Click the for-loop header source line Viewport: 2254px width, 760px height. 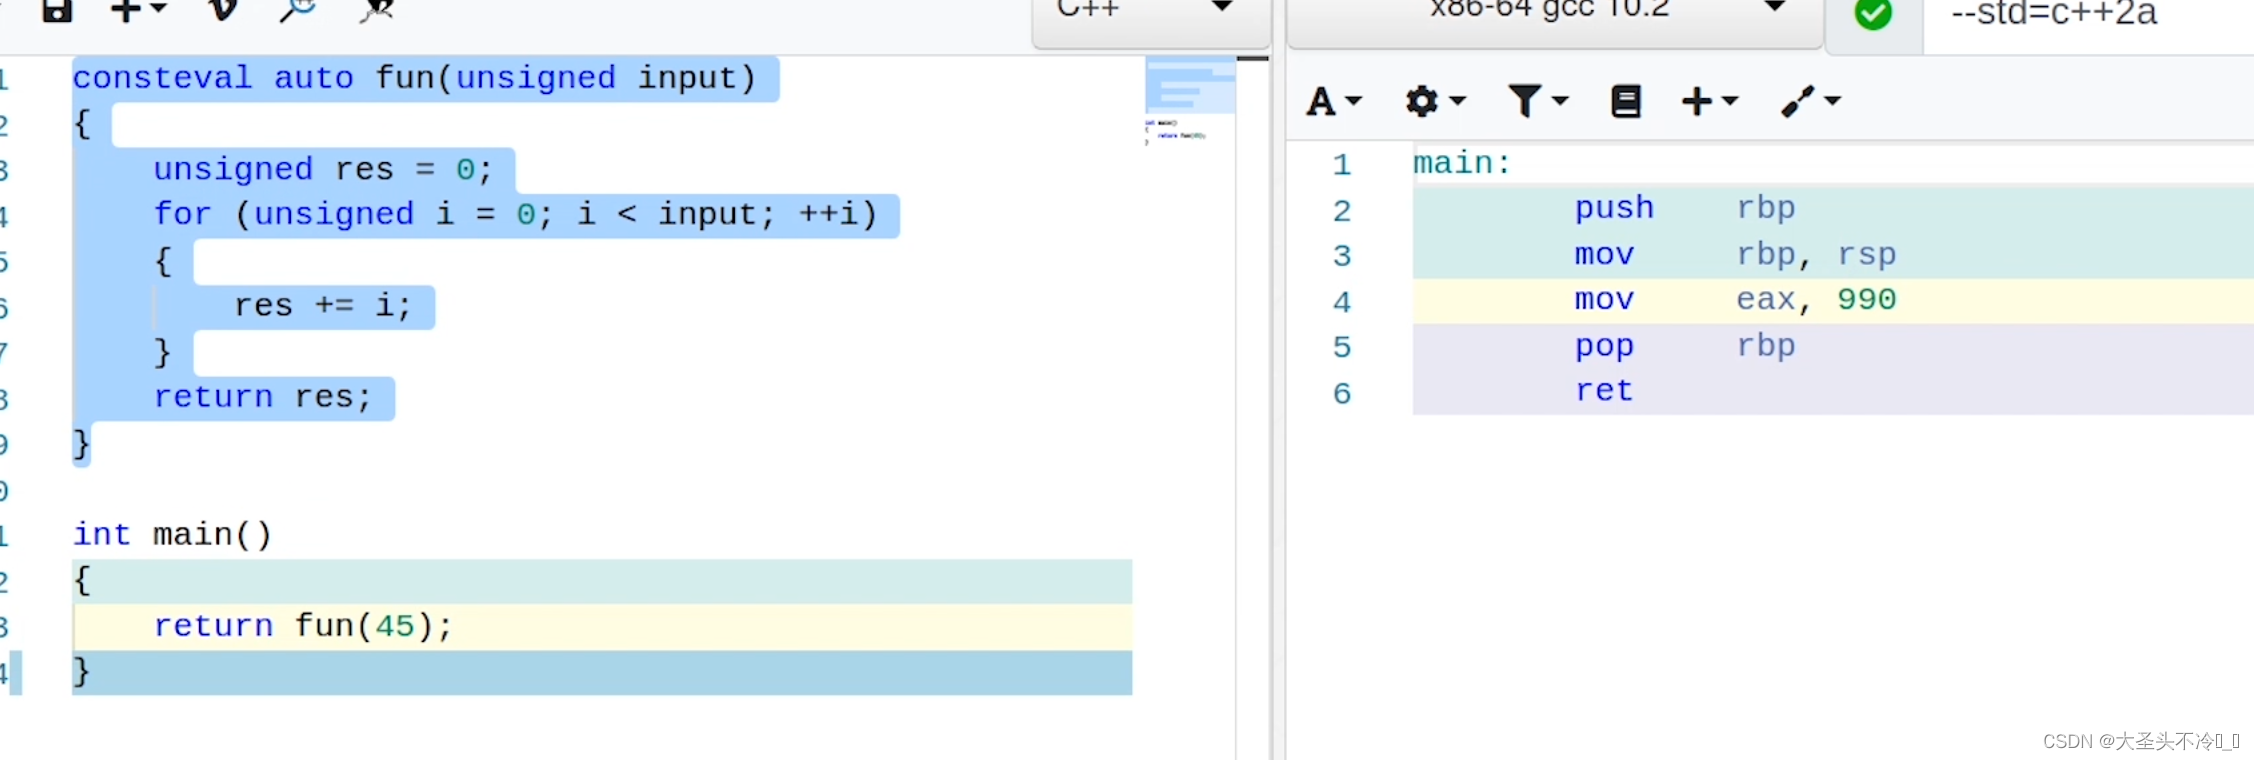pyautogui.click(x=515, y=214)
